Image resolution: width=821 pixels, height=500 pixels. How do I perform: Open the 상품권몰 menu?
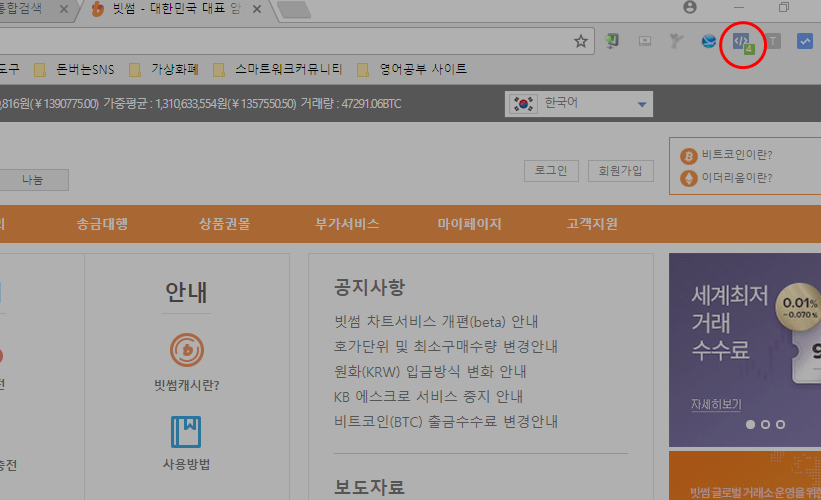225,224
